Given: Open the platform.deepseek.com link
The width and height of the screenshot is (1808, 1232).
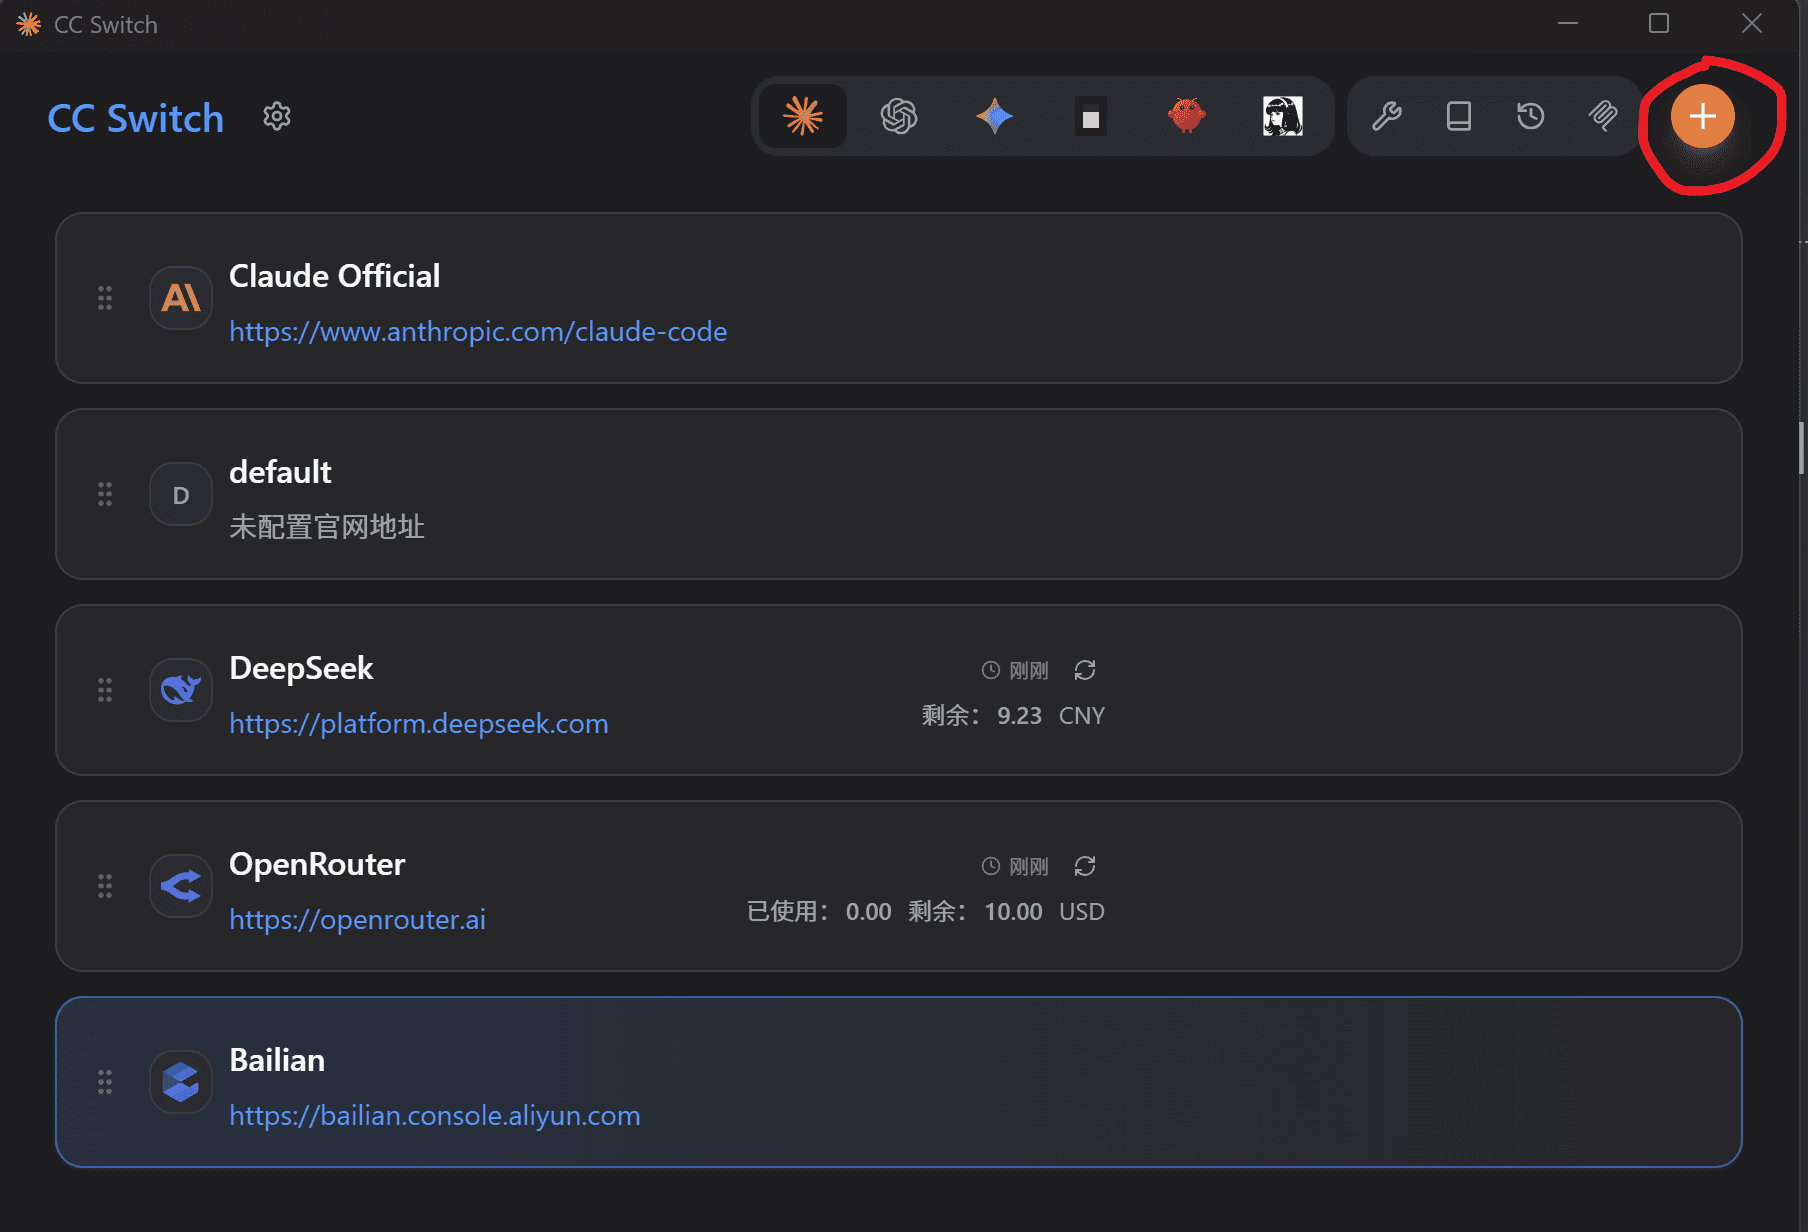Looking at the screenshot, I should click(419, 723).
